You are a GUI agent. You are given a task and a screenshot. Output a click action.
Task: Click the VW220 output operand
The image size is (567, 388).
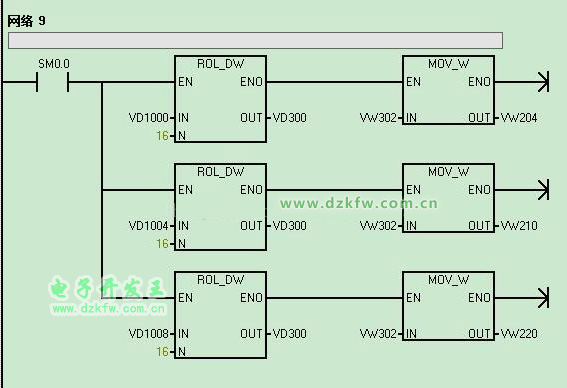pyautogui.click(x=519, y=334)
